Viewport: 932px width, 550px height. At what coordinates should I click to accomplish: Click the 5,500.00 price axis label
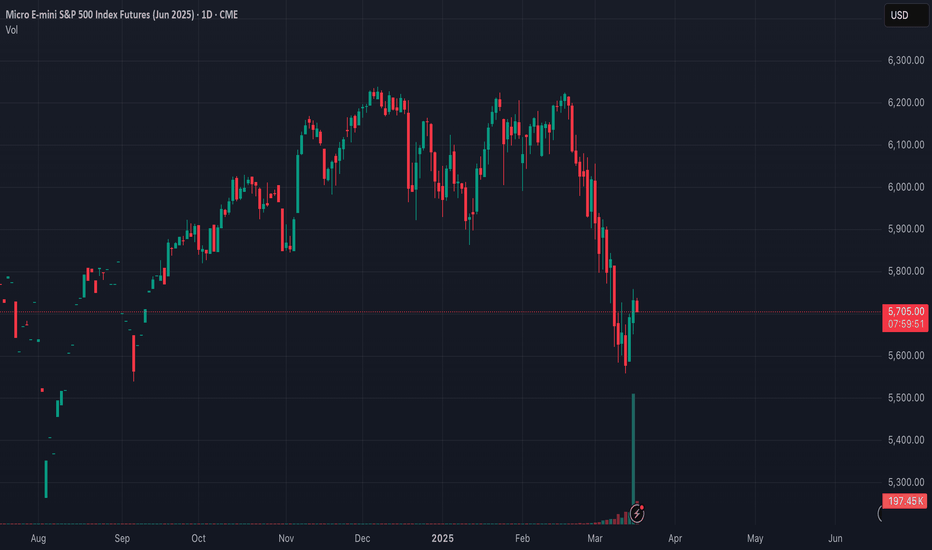906,397
